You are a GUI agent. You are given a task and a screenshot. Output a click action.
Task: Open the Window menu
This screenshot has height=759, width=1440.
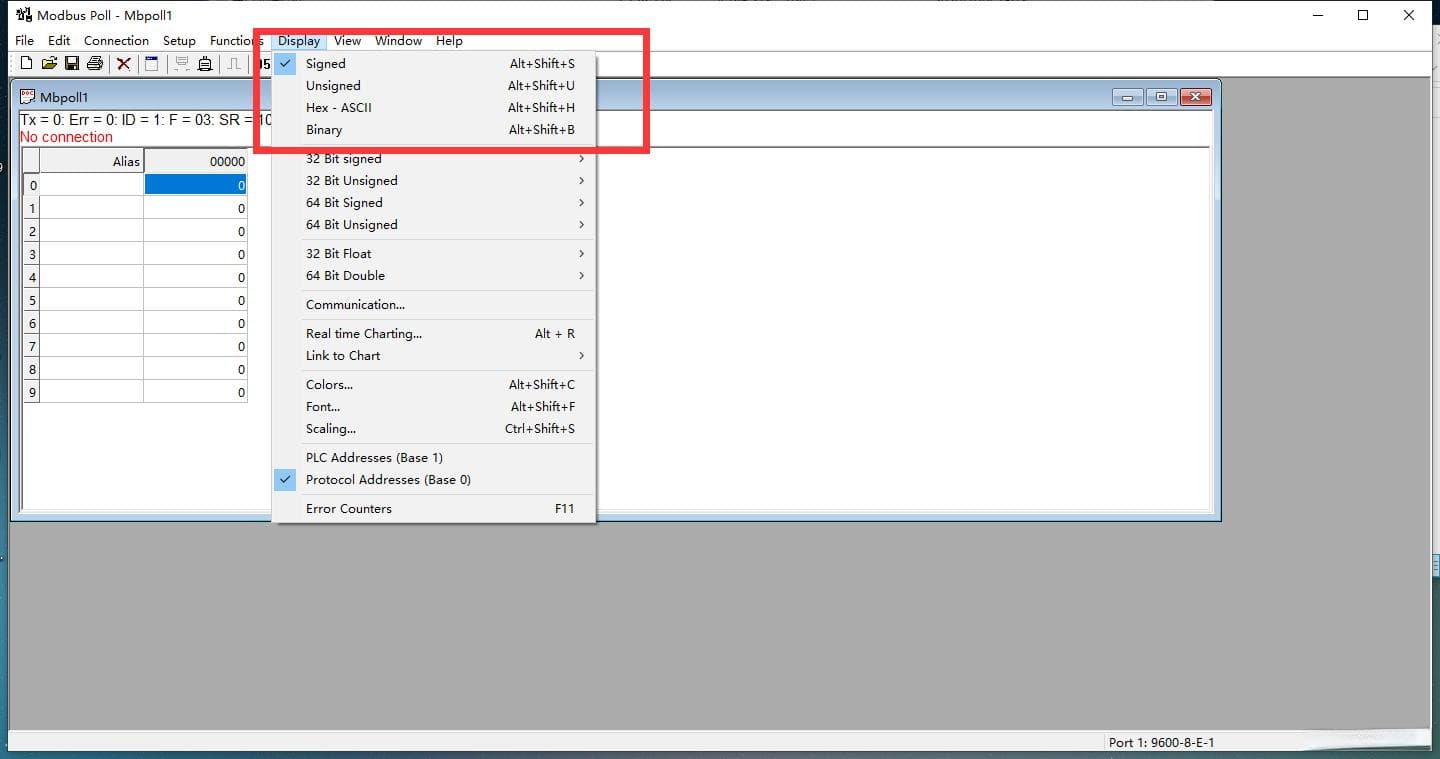(398, 41)
